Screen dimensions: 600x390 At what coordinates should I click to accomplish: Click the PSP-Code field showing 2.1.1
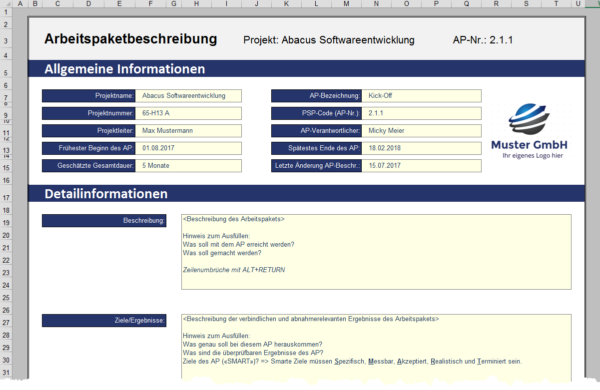(421, 113)
